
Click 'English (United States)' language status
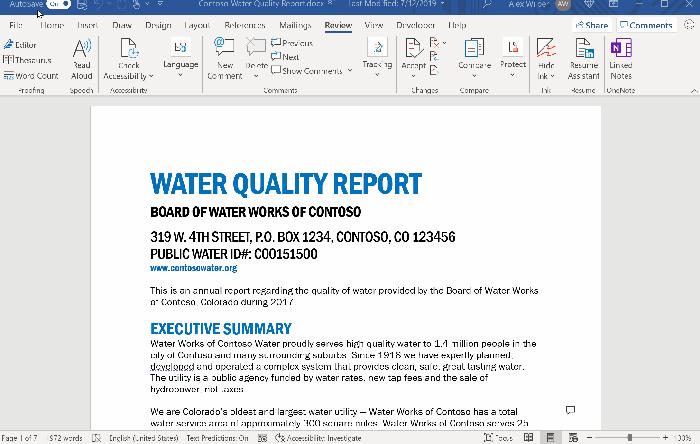143,438
